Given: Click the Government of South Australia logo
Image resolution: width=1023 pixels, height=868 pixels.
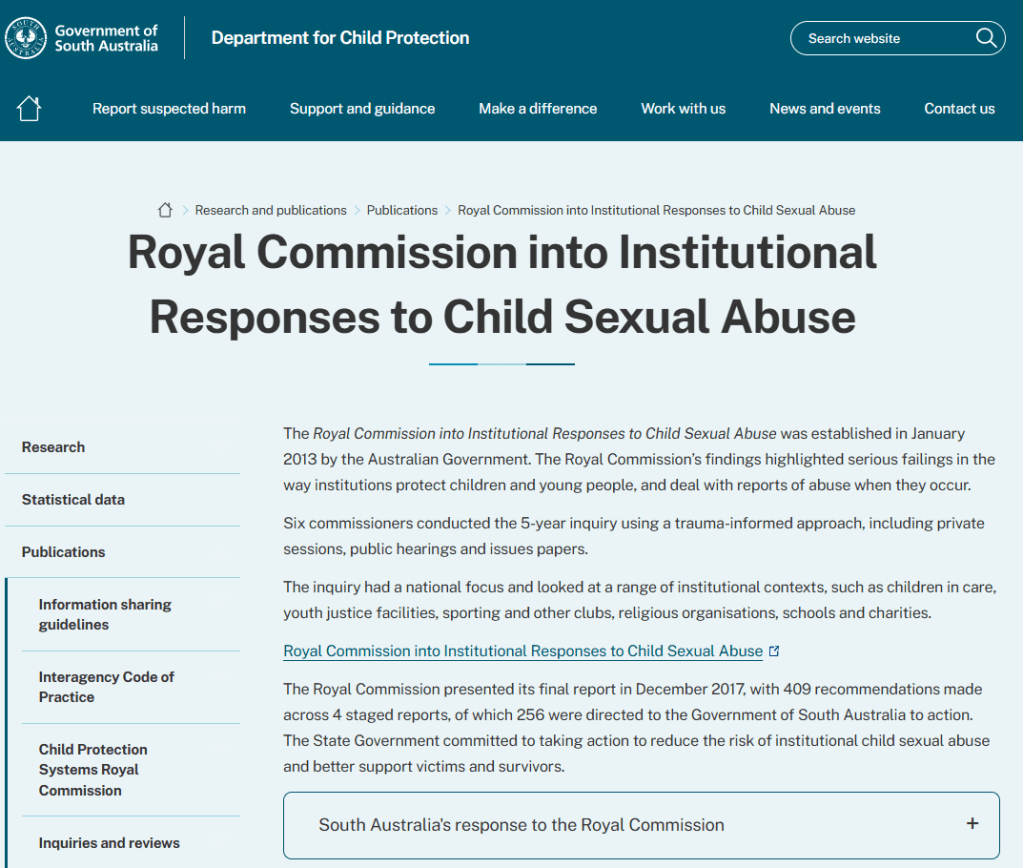Looking at the screenshot, I should [x=82, y=38].
